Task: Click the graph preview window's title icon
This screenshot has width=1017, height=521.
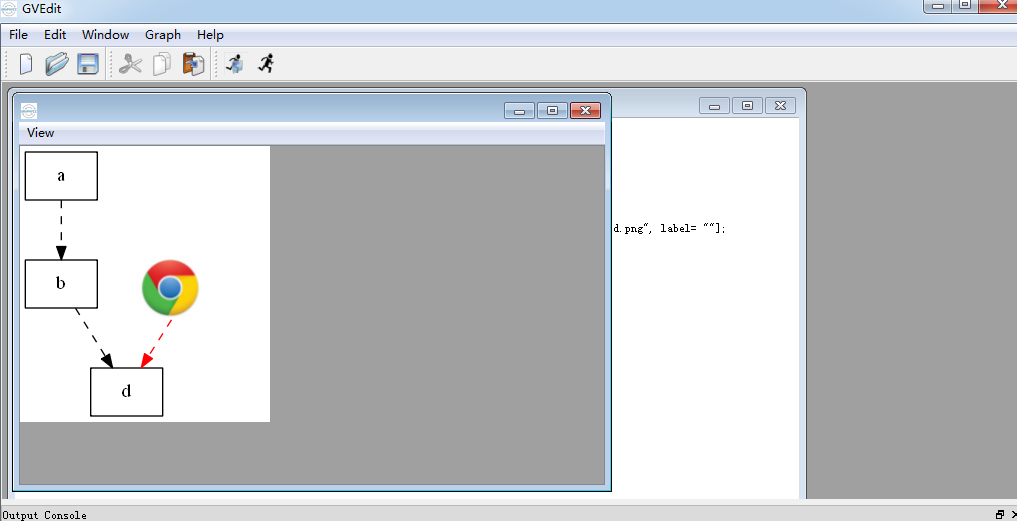Action: pos(29,111)
